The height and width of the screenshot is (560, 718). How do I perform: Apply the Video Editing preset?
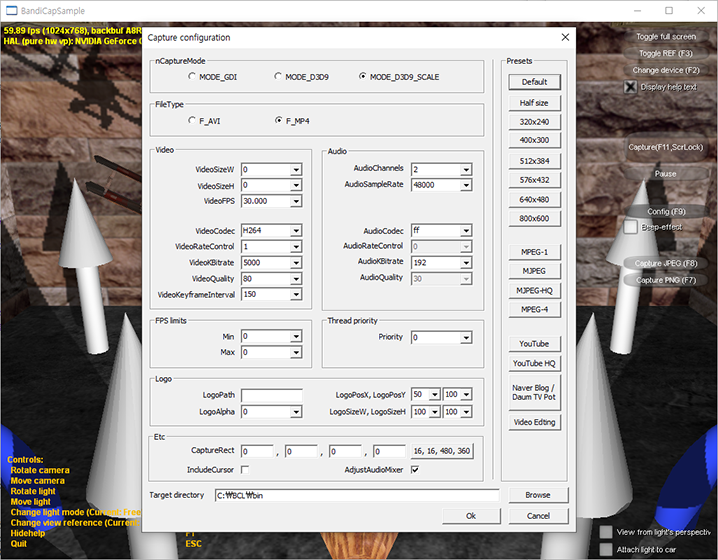click(534, 422)
